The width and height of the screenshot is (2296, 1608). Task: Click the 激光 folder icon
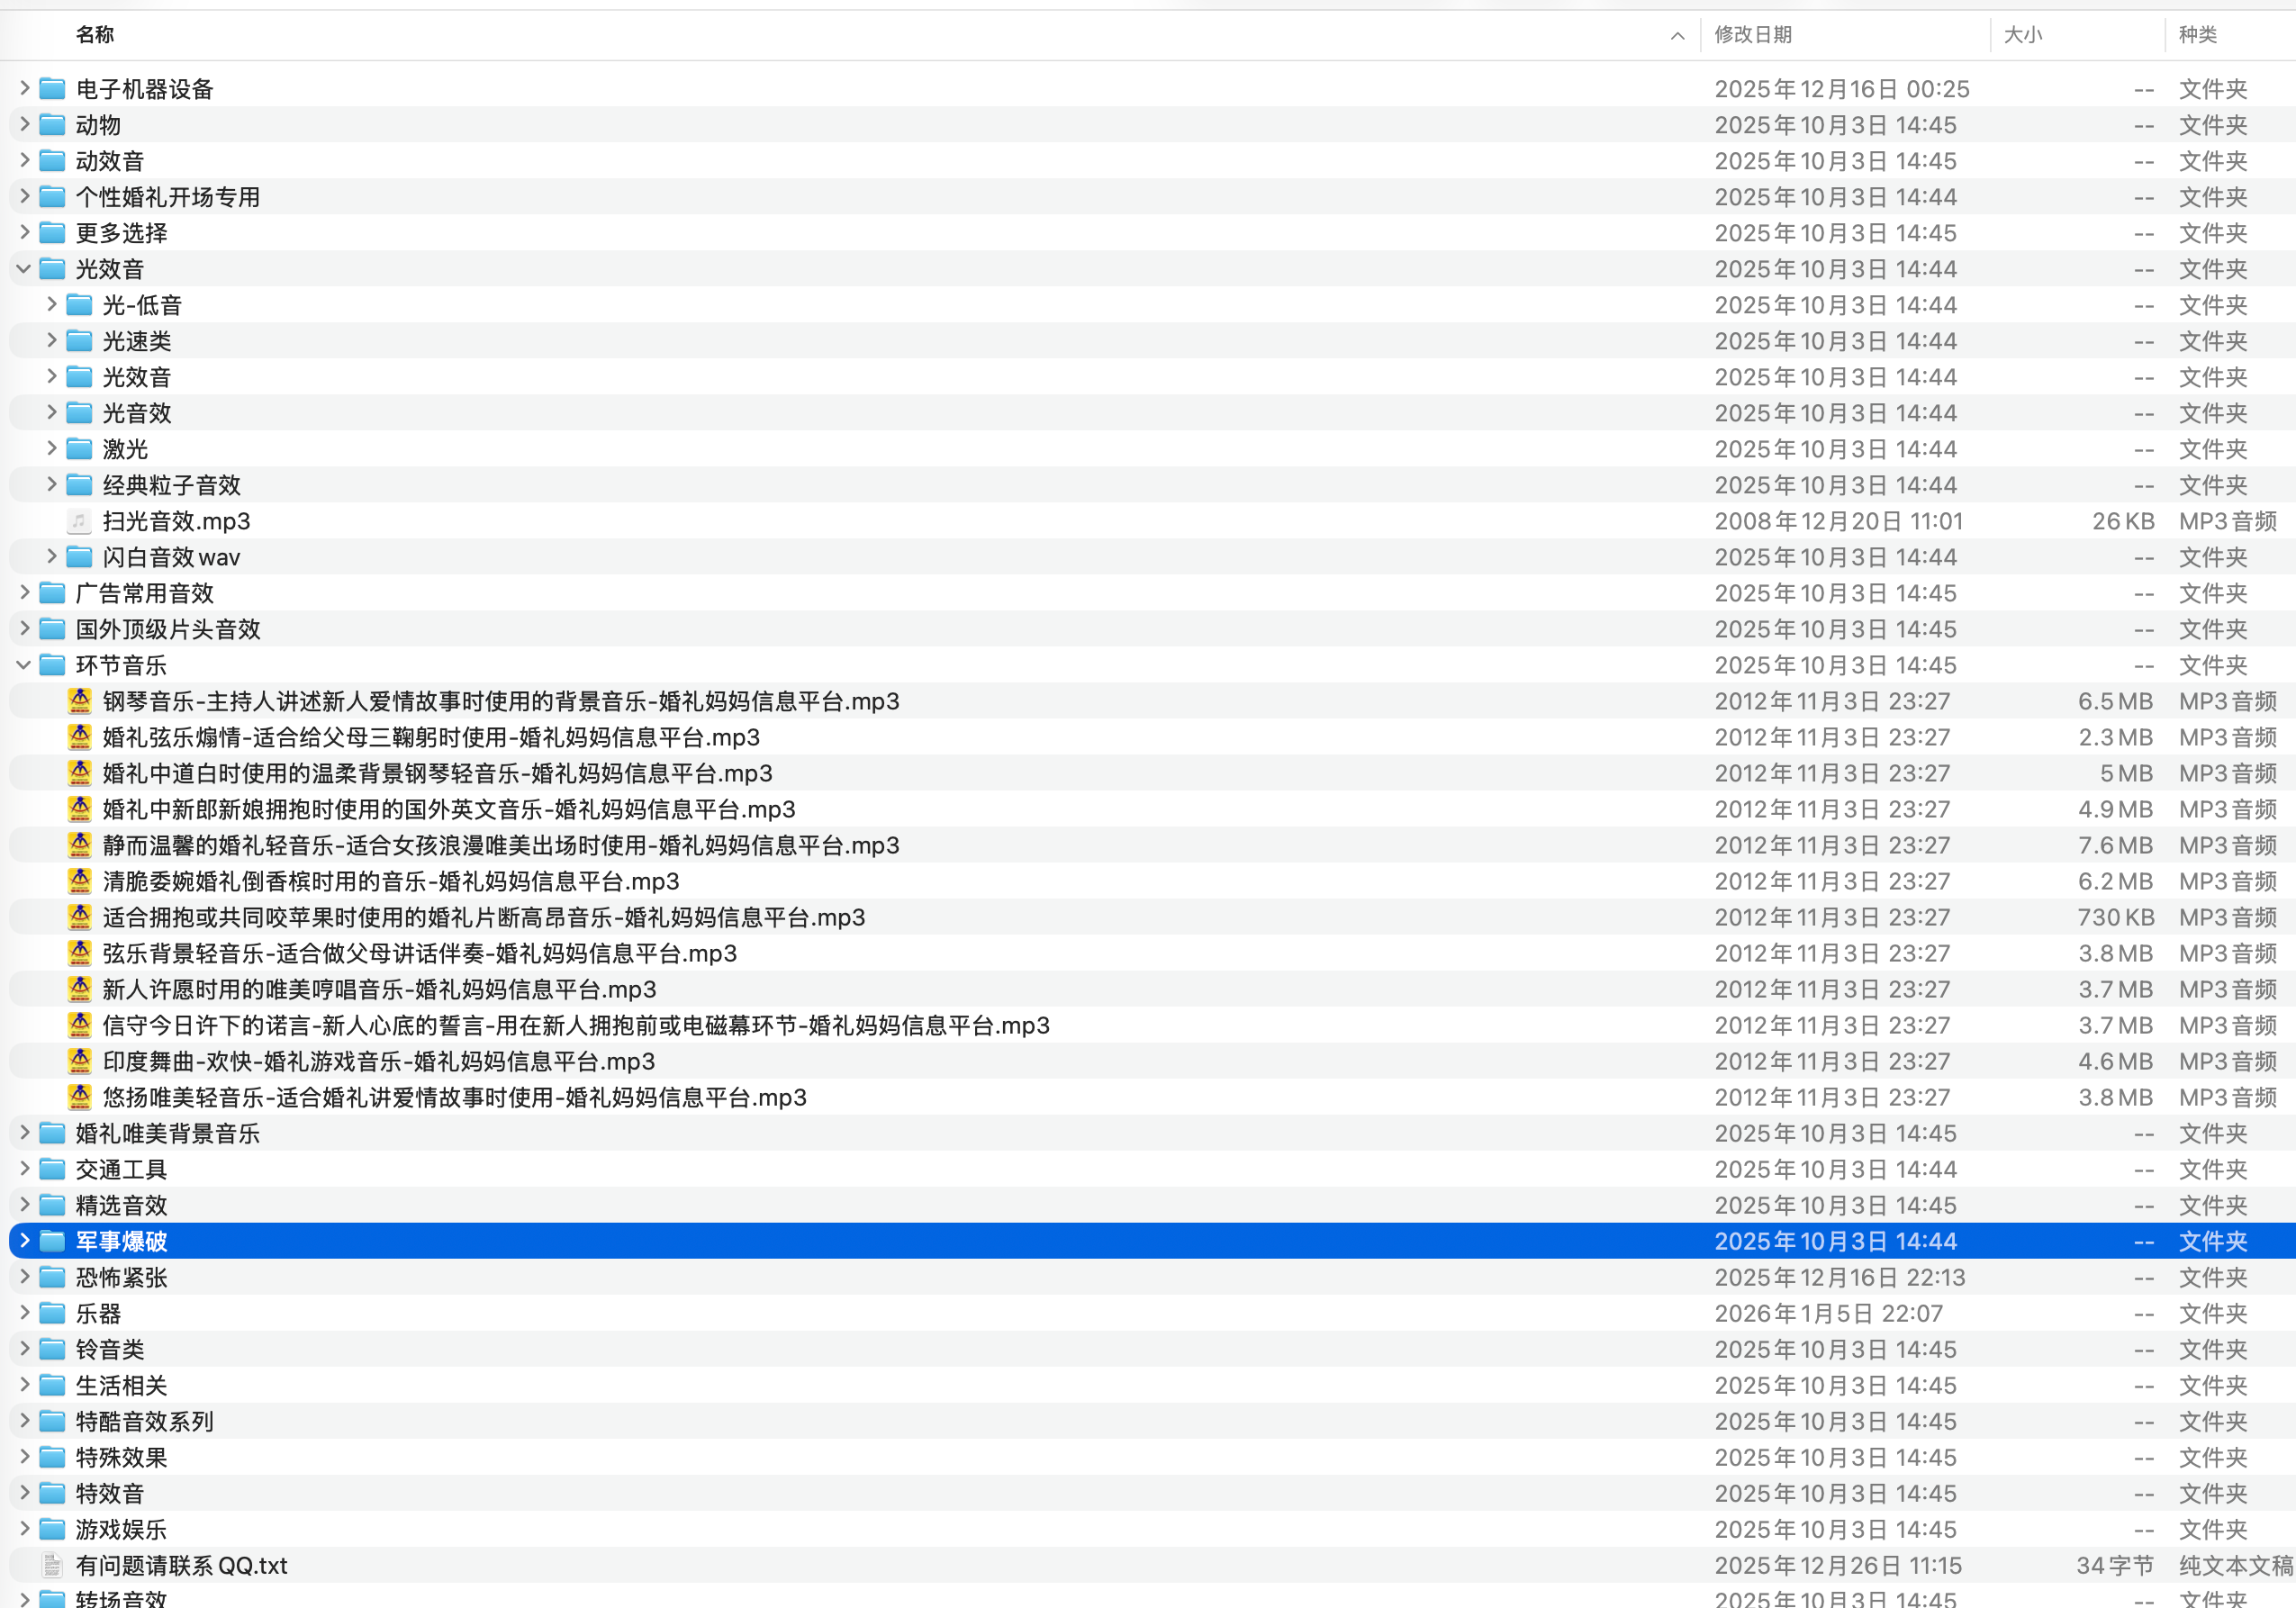pyautogui.click(x=79, y=449)
